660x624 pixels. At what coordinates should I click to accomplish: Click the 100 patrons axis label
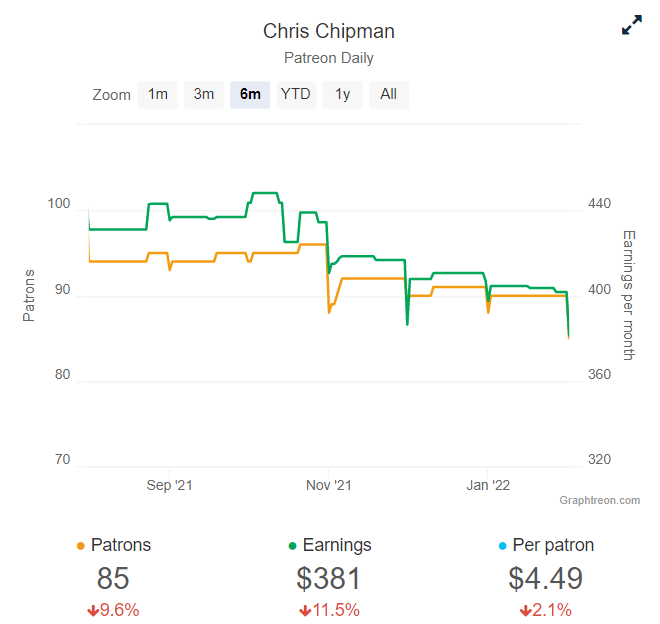(59, 204)
